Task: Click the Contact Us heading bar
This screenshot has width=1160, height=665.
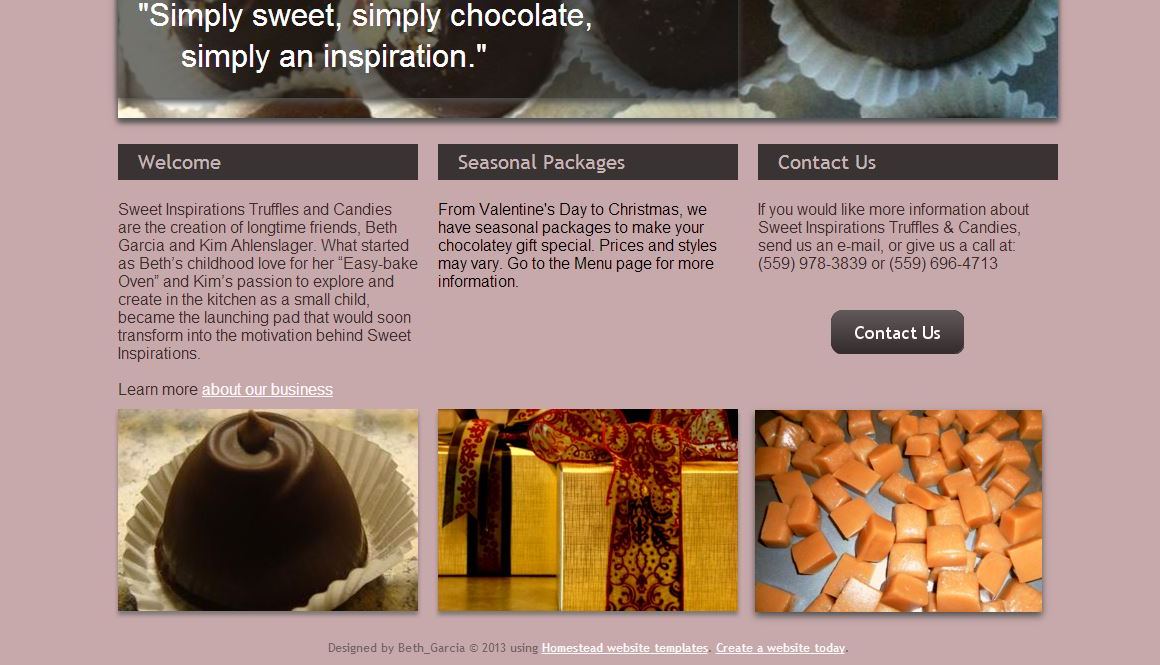Action: tap(908, 162)
